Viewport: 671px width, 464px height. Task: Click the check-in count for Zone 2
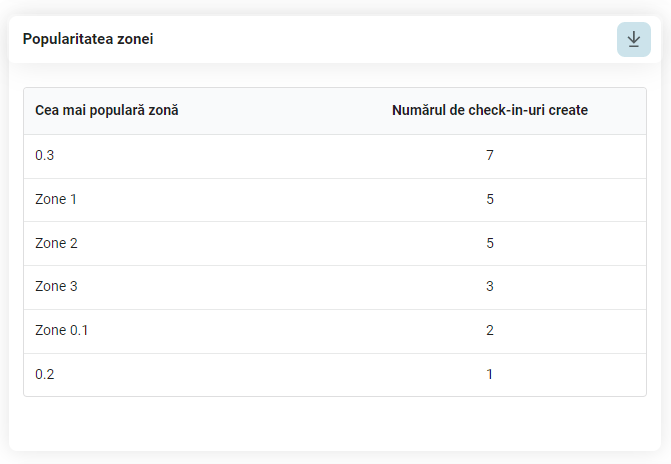tap(490, 243)
